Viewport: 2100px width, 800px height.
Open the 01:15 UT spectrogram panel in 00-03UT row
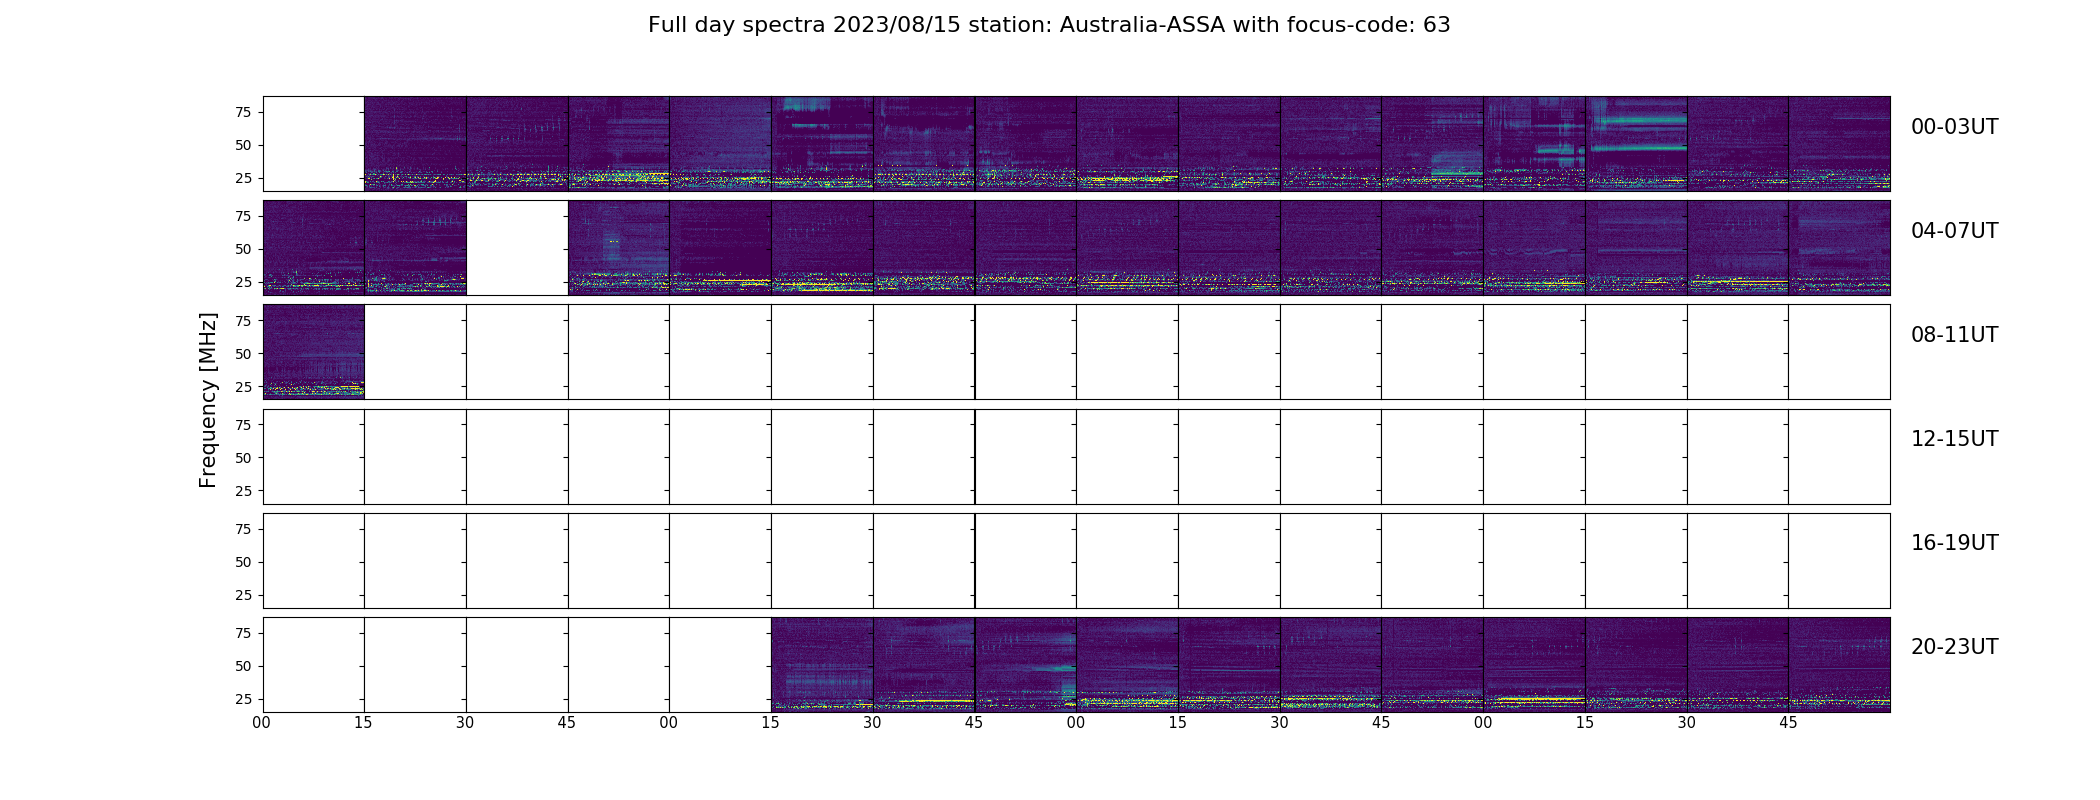[x=822, y=144]
